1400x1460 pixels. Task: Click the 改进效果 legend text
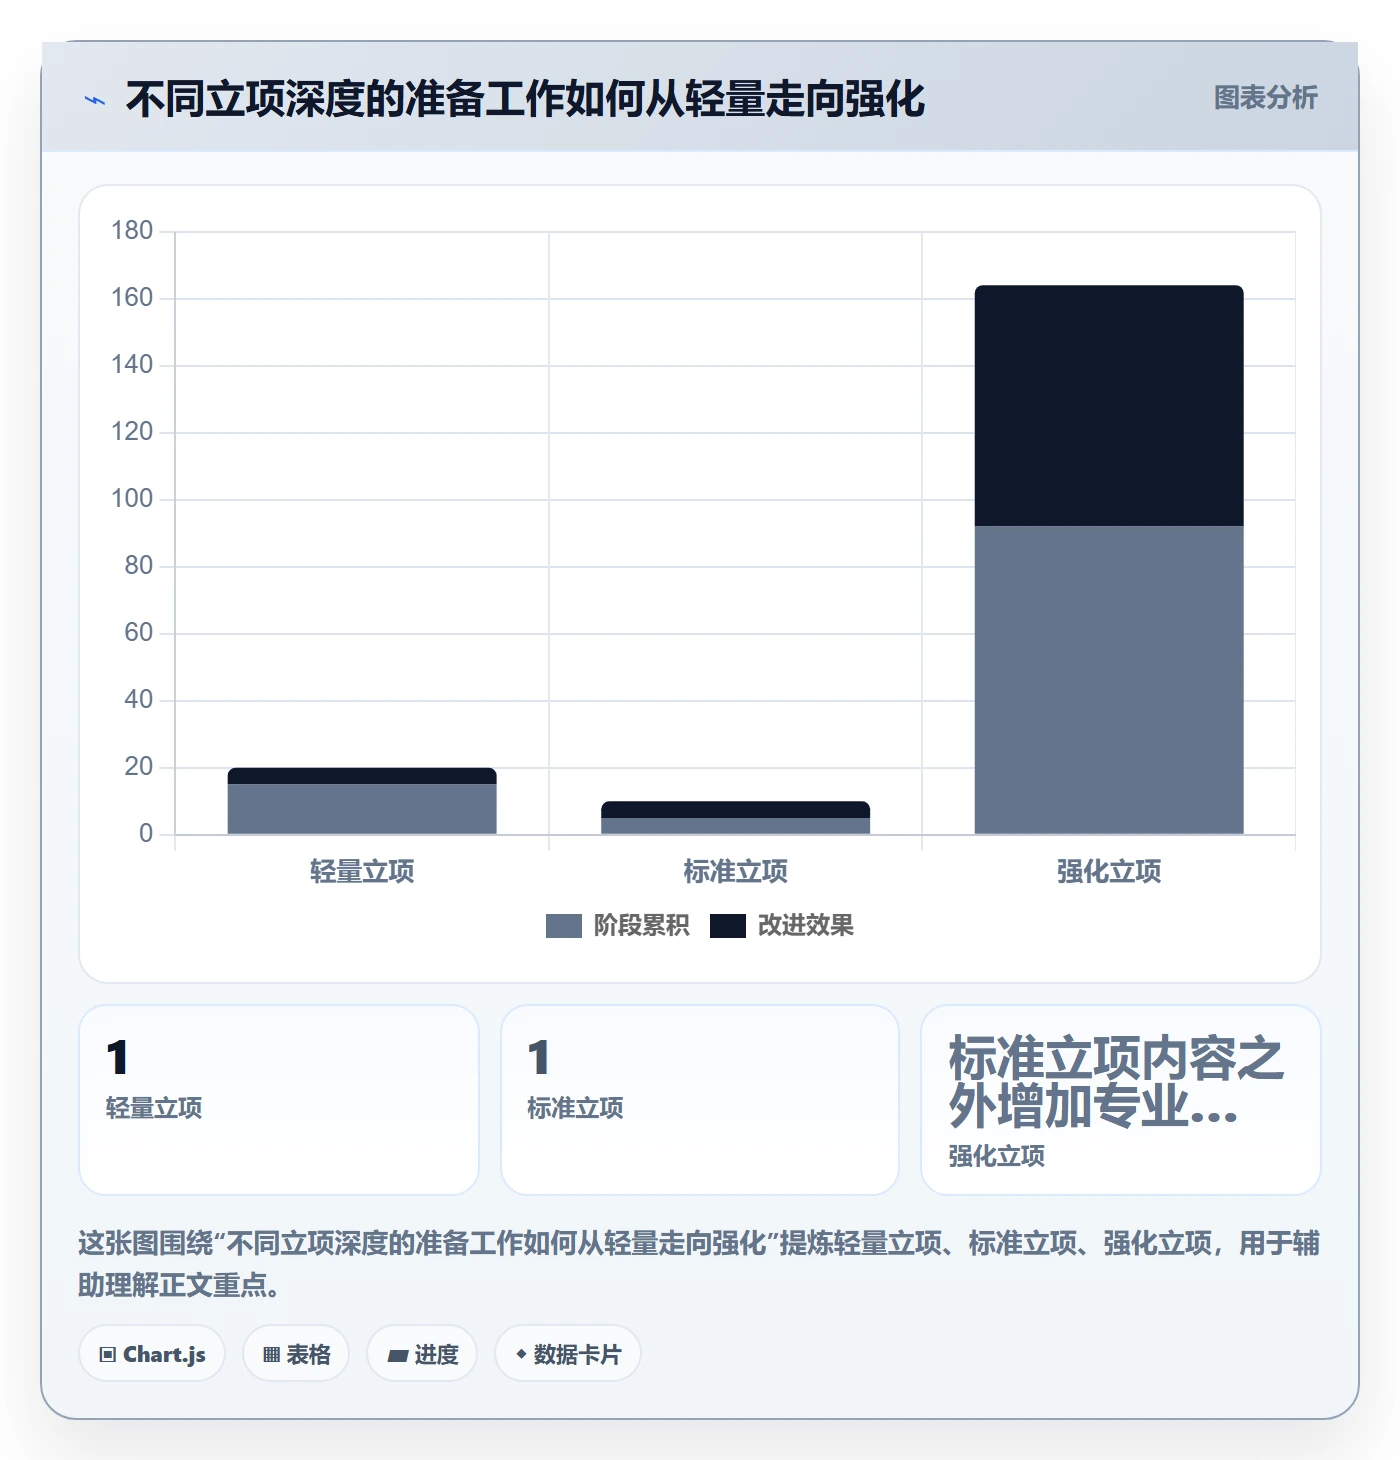click(x=805, y=926)
